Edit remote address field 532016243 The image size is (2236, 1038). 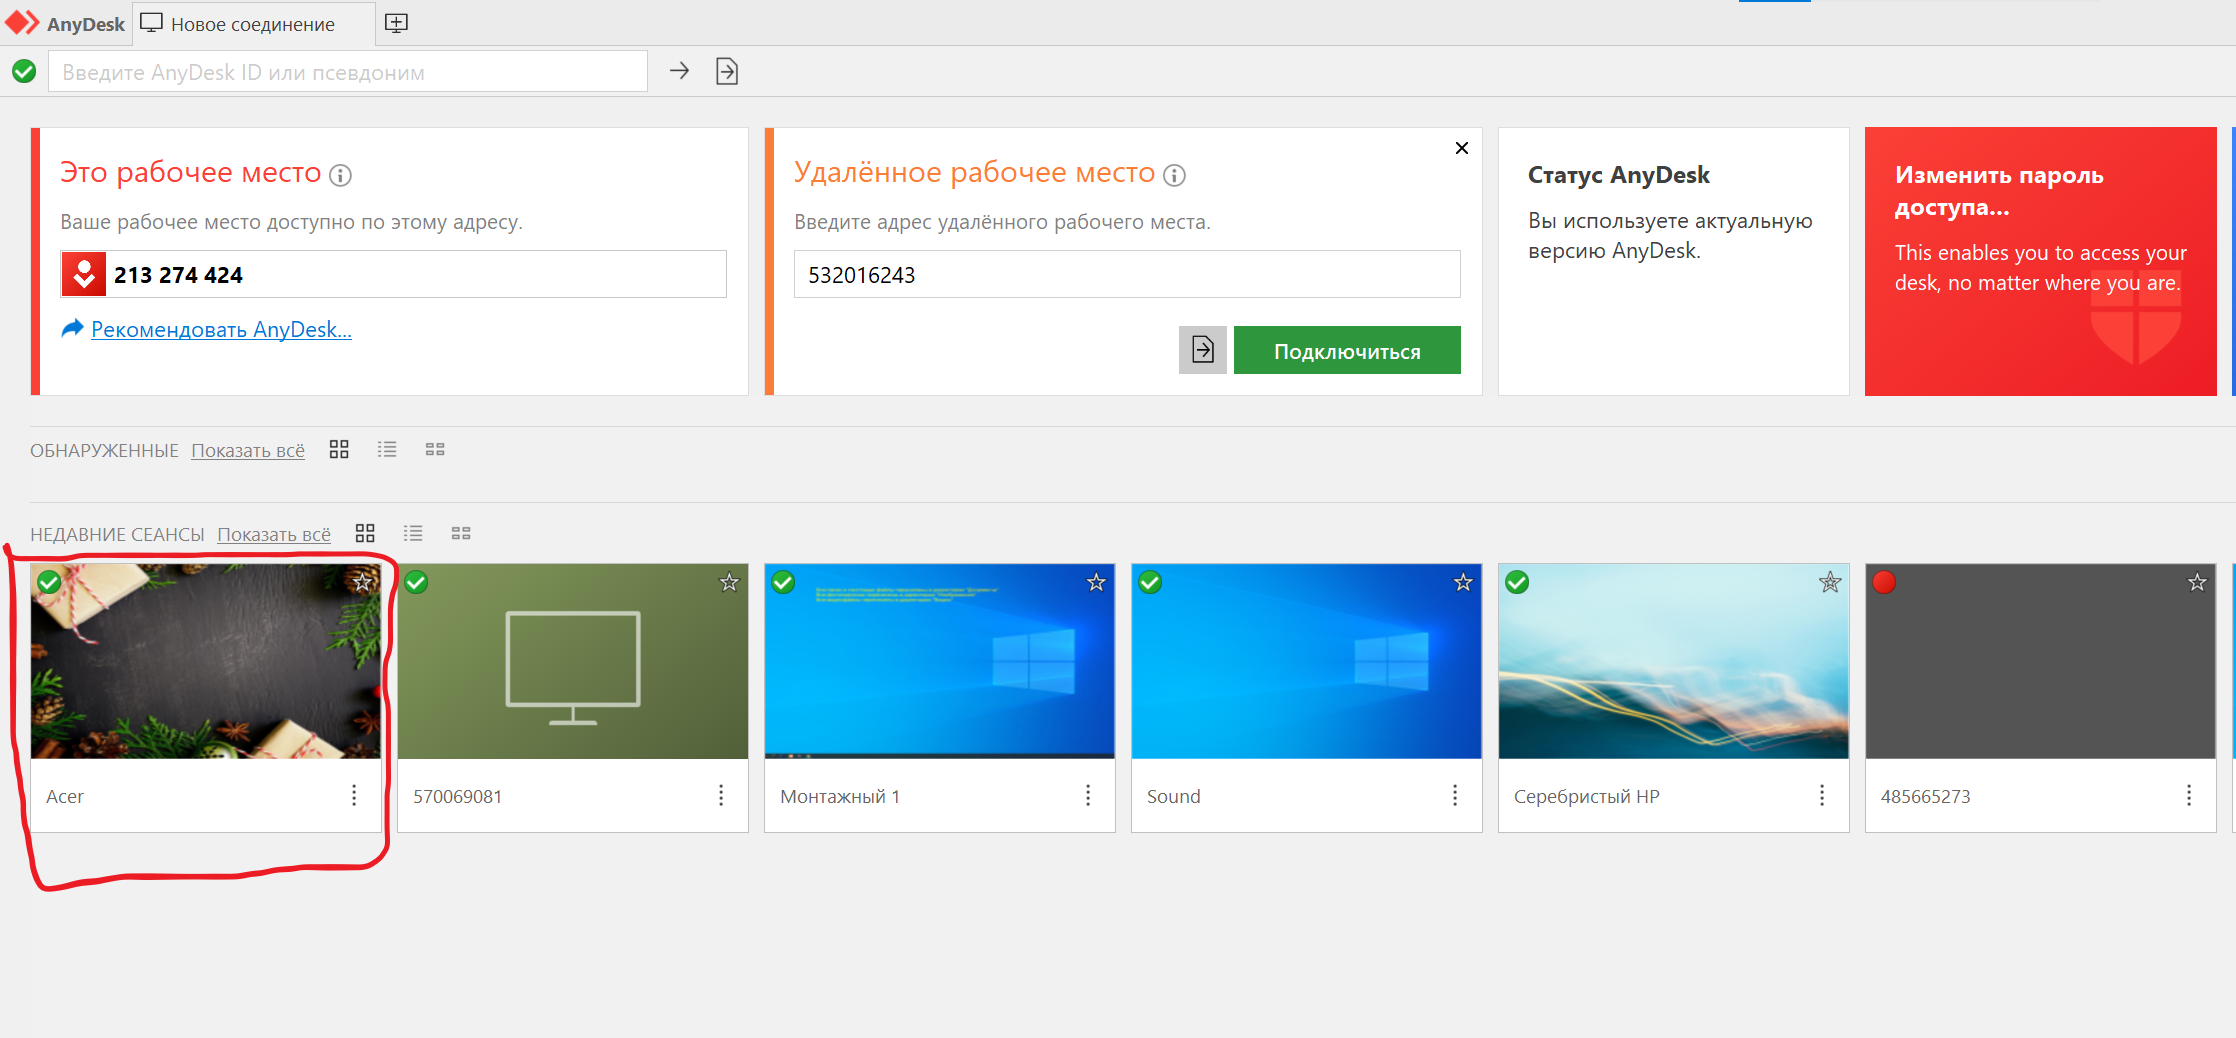[x=1127, y=274]
